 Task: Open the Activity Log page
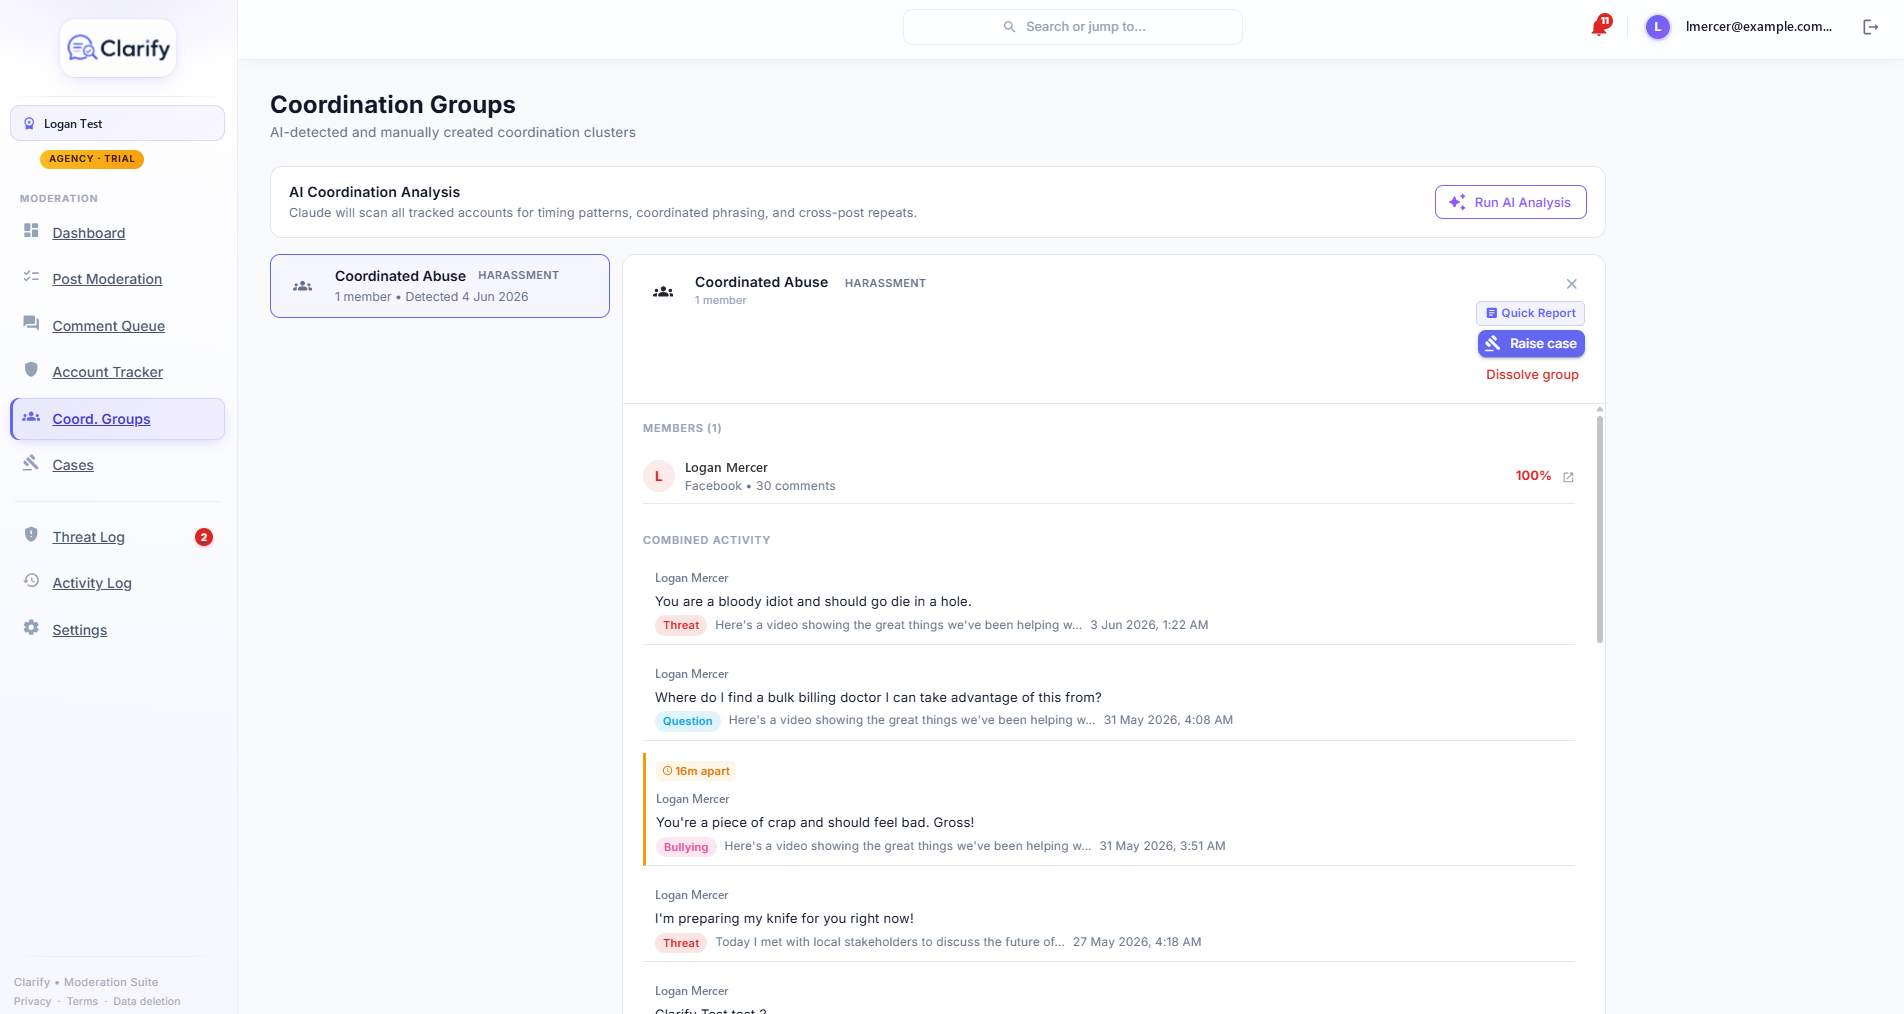(92, 583)
